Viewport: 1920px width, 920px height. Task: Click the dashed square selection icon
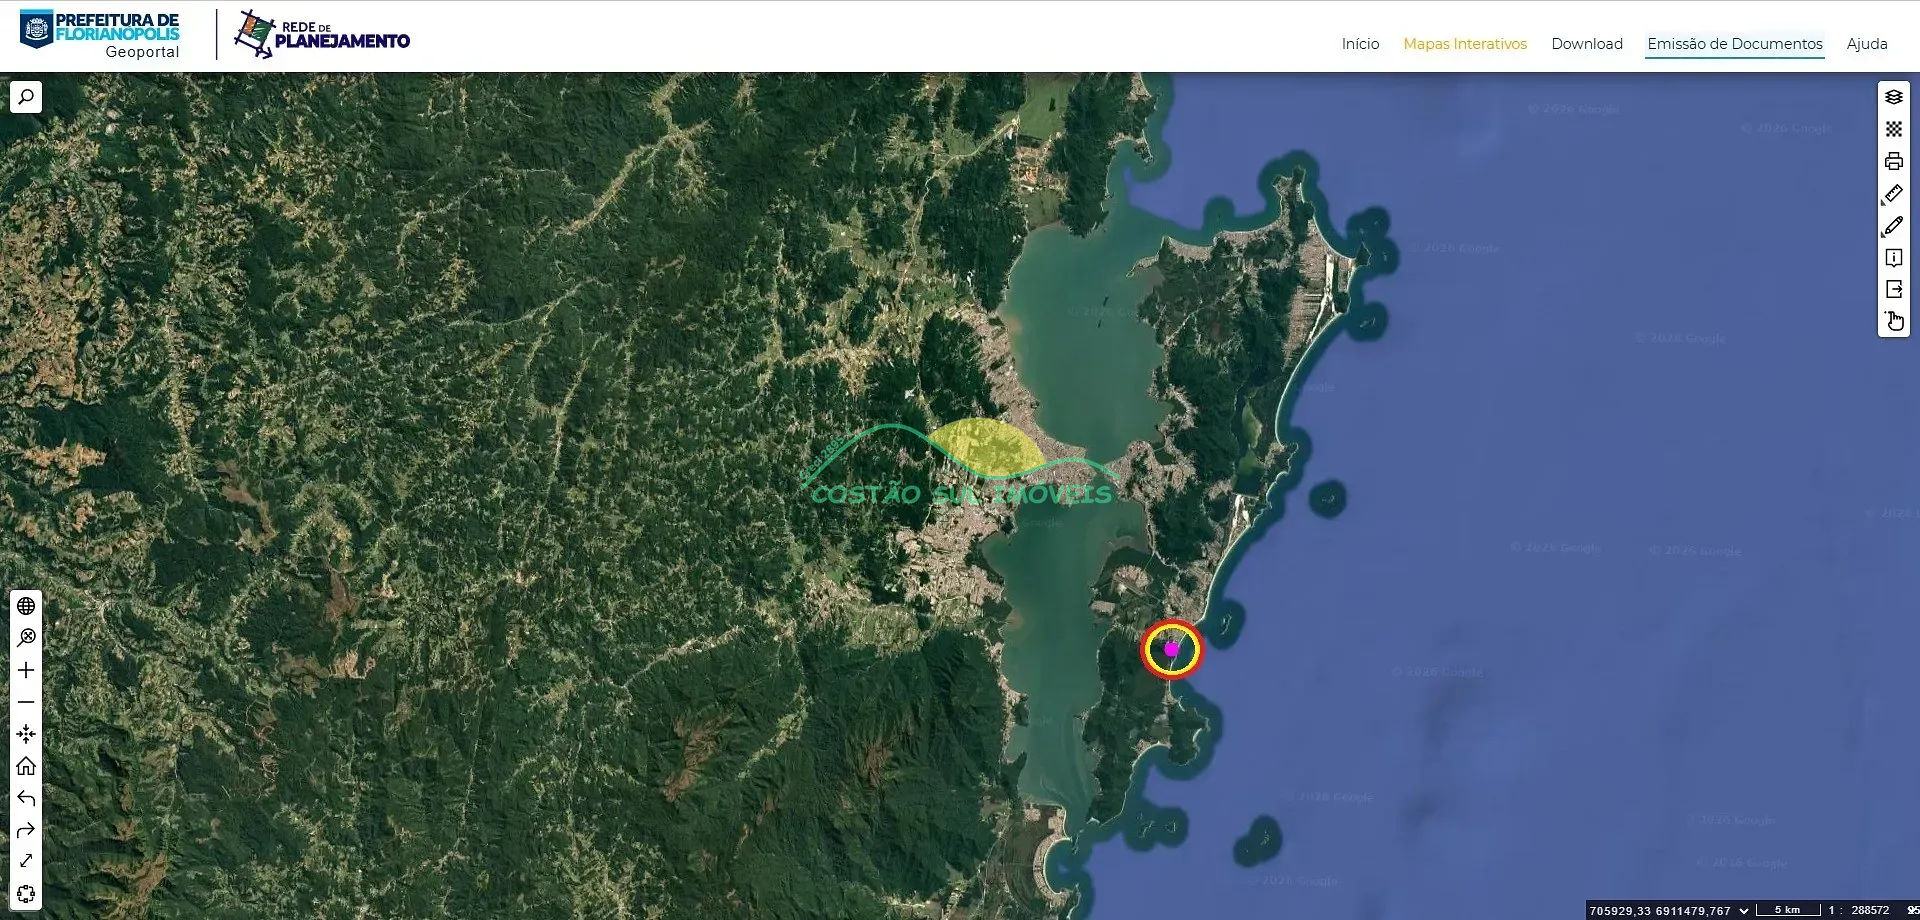[x=26, y=894]
